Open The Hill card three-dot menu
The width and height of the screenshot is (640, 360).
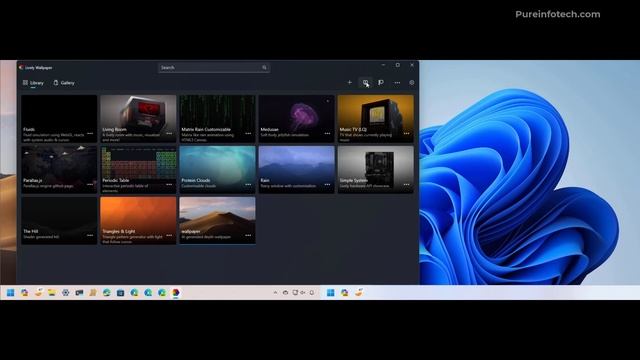90,236
